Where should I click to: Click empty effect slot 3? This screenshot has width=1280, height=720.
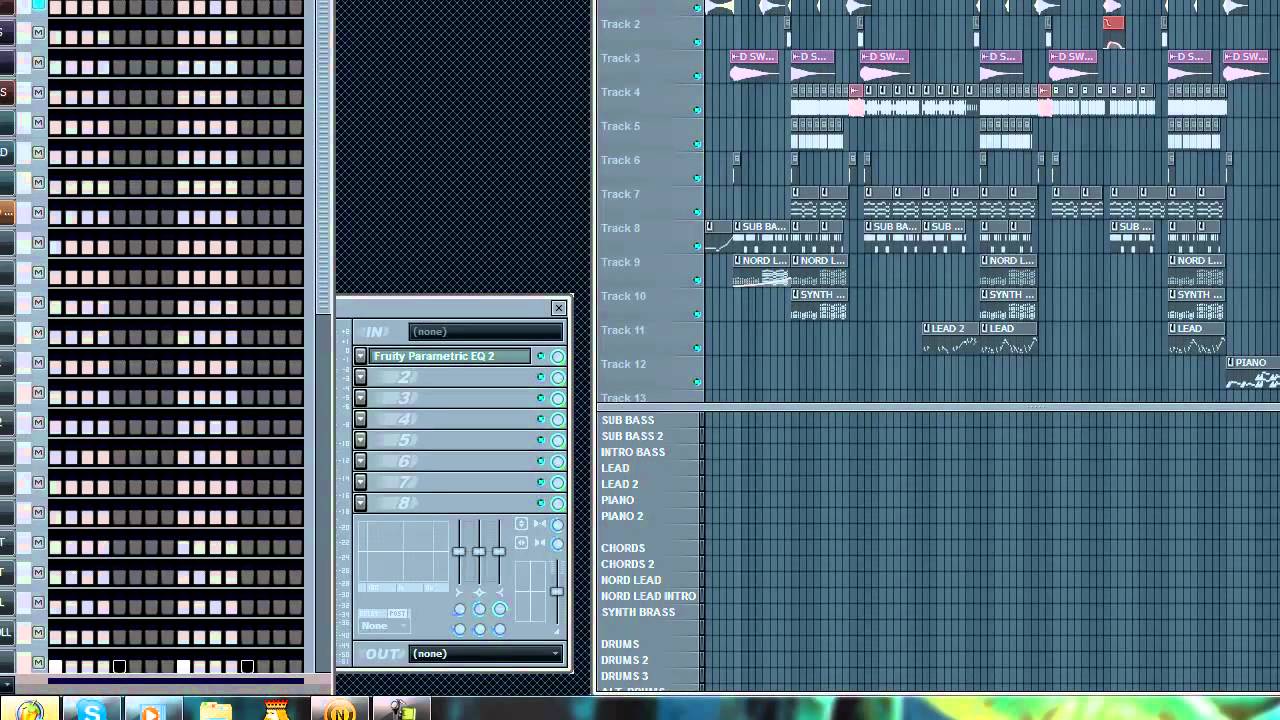(x=450, y=398)
